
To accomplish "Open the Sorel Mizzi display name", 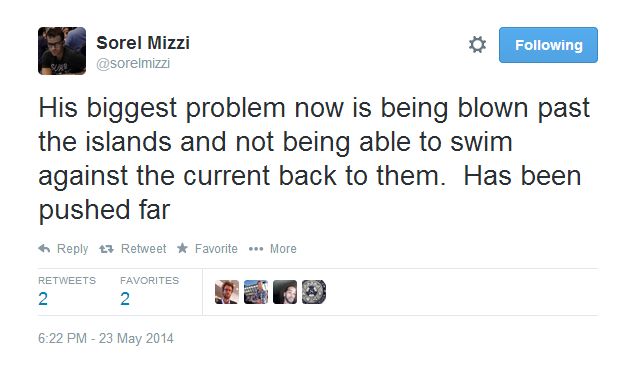I will [x=143, y=43].
